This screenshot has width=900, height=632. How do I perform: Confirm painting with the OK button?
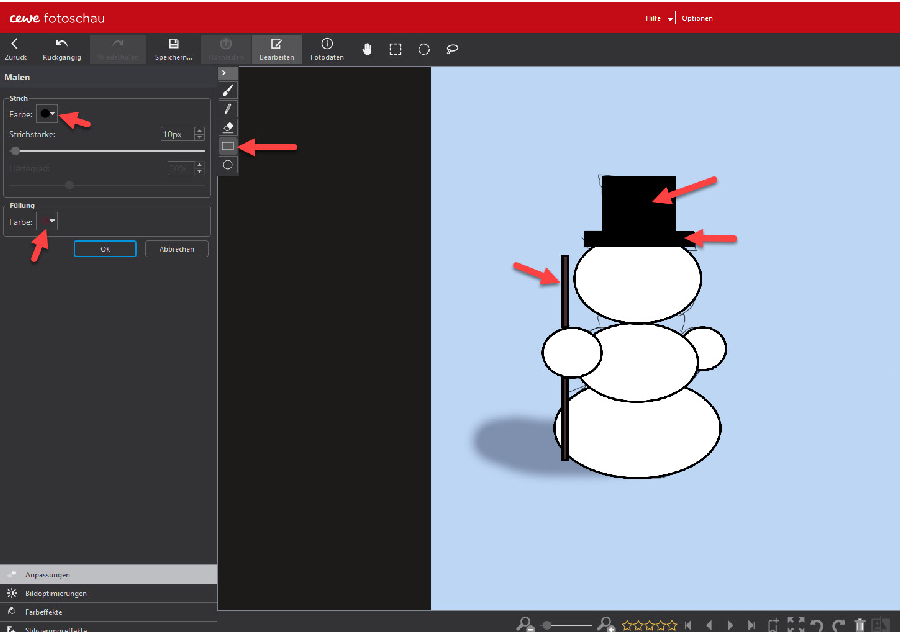click(x=105, y=249)
